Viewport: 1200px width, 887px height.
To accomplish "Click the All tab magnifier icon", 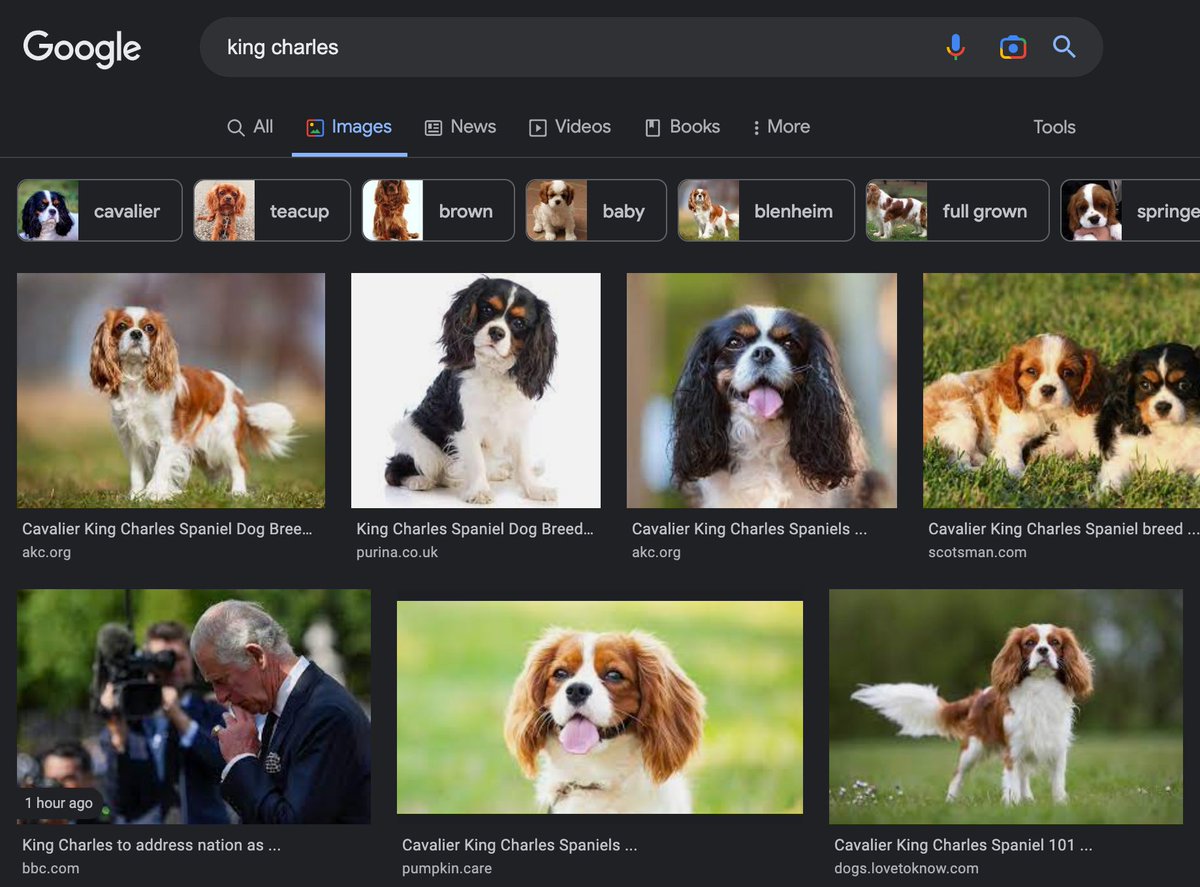I will (236, 128).
